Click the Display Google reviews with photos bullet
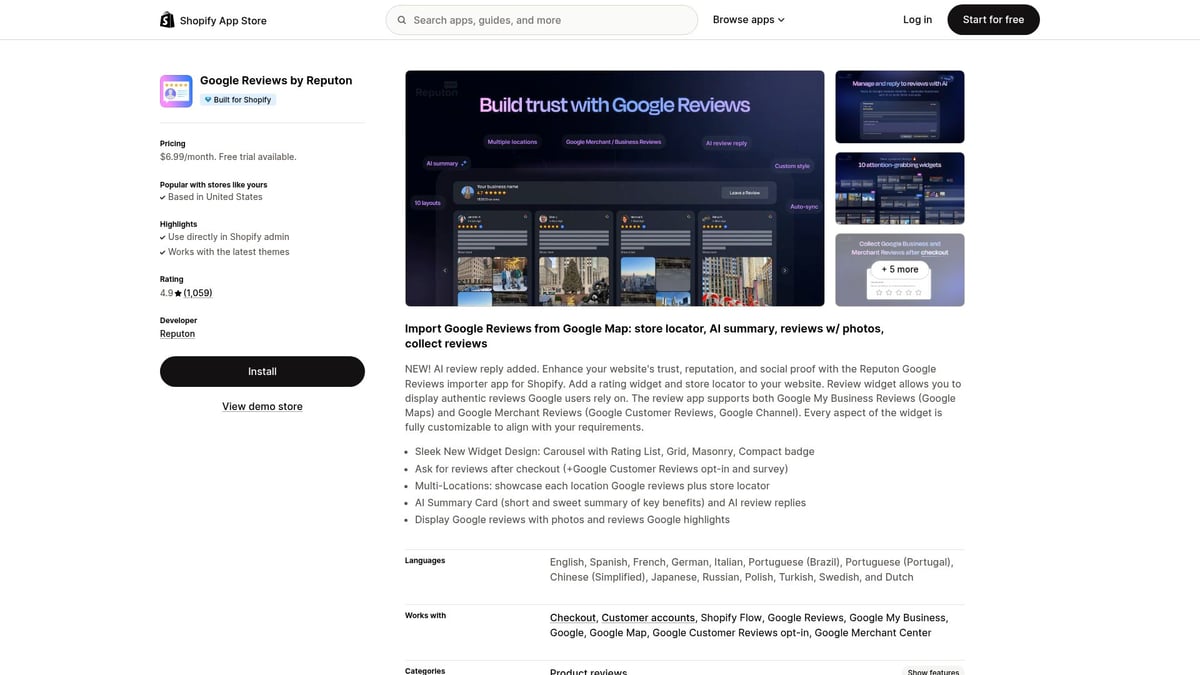This screenshot has height=675, width=1200. pyautogui.click(x=572, y=519)
